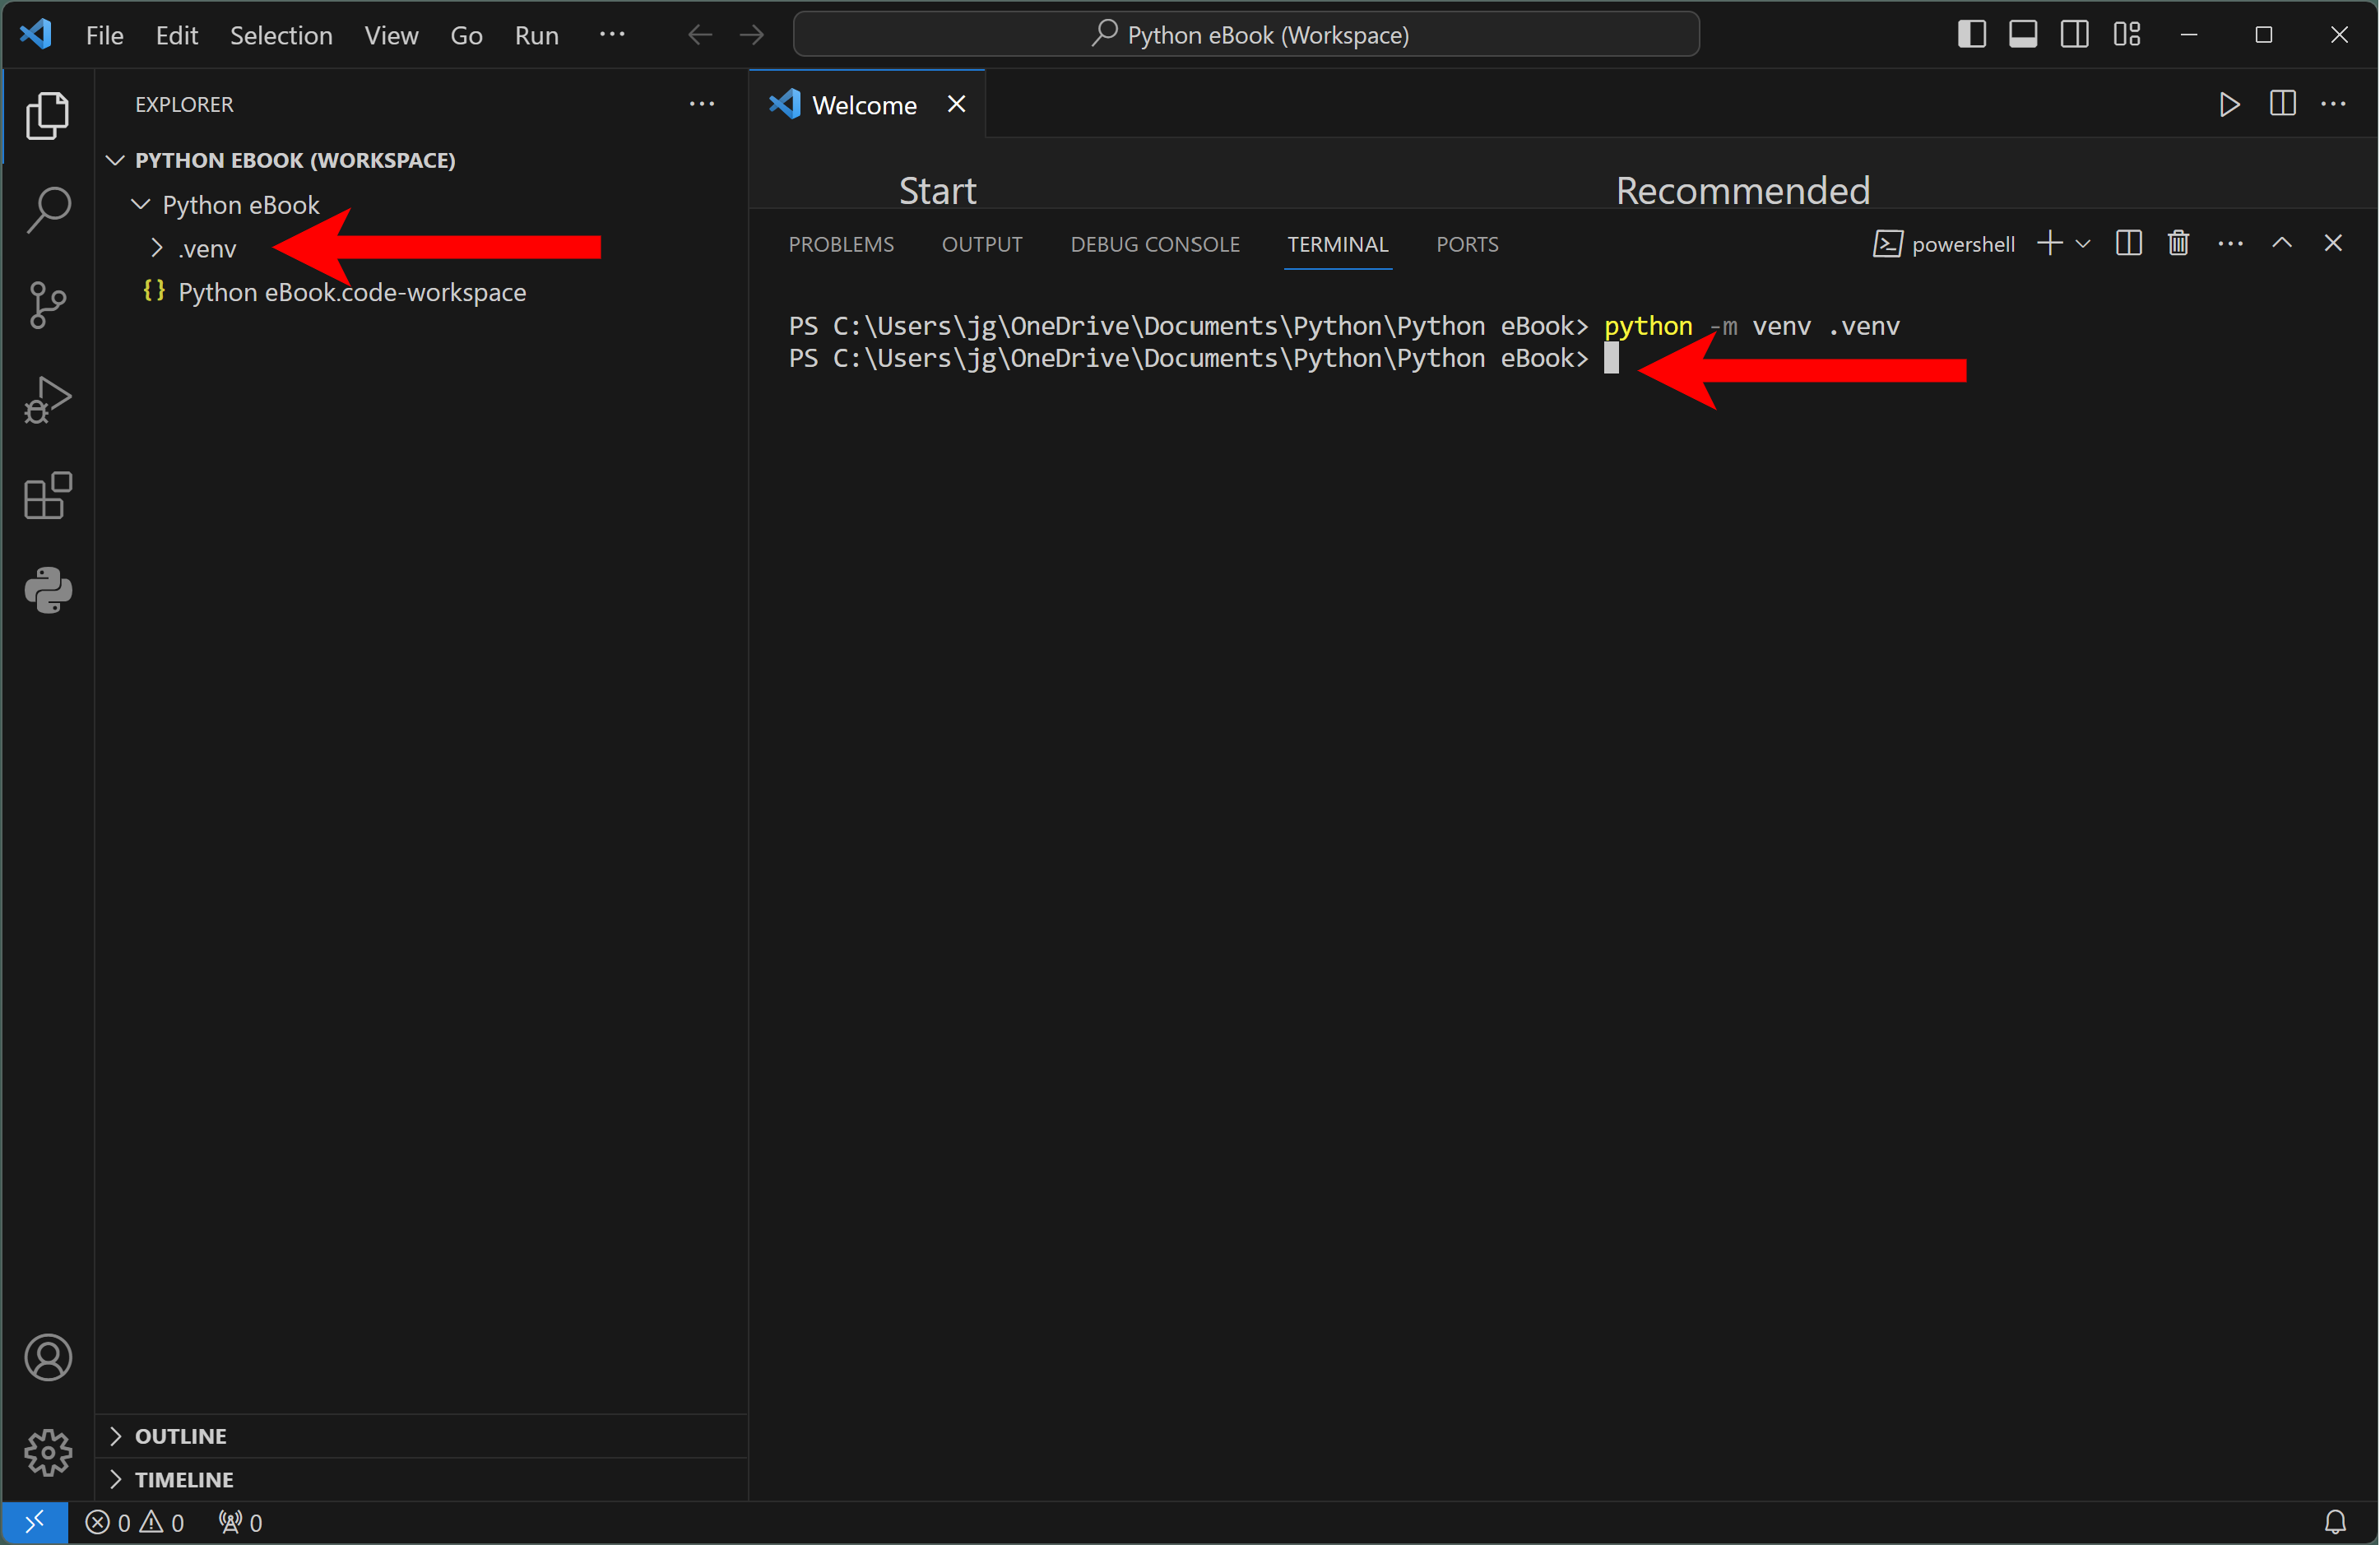The image size is (2380, 1545).
Task: Open editor More Actions ellipsis
Action: pos(2334,104)
